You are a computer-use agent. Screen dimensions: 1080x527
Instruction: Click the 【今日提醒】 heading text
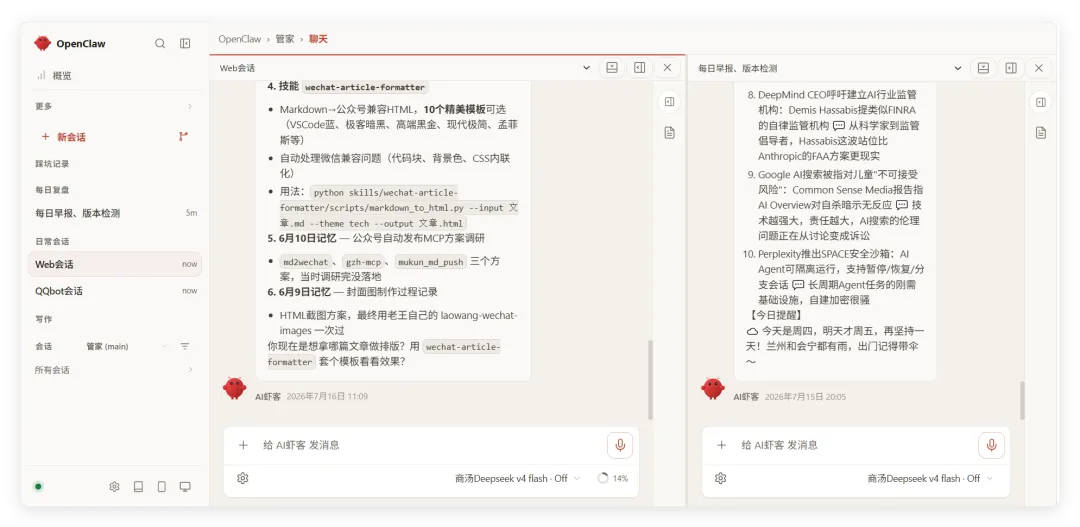(775, 315)
